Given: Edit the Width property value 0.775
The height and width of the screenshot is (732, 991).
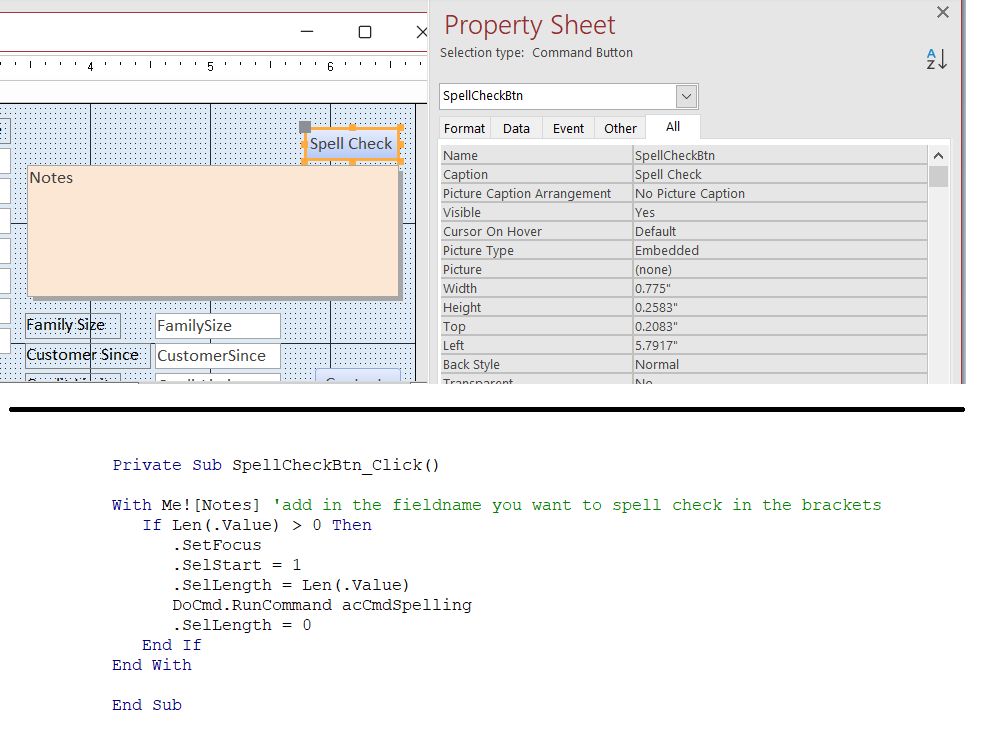Looking at the screenshot, I should click(780, 288).
